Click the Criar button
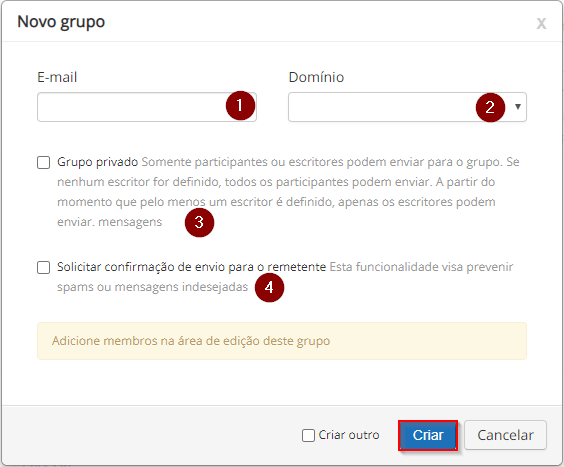 pos(428,435)
